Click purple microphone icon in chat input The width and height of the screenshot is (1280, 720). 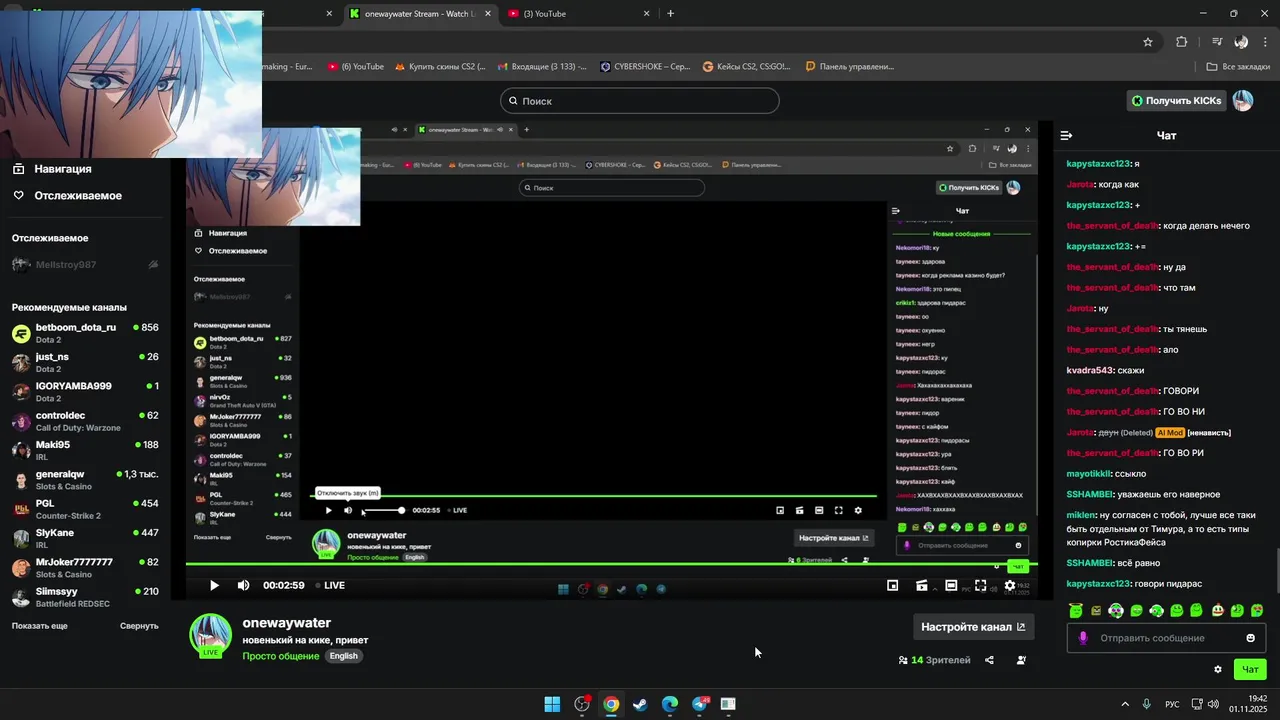pos(1083,638)
